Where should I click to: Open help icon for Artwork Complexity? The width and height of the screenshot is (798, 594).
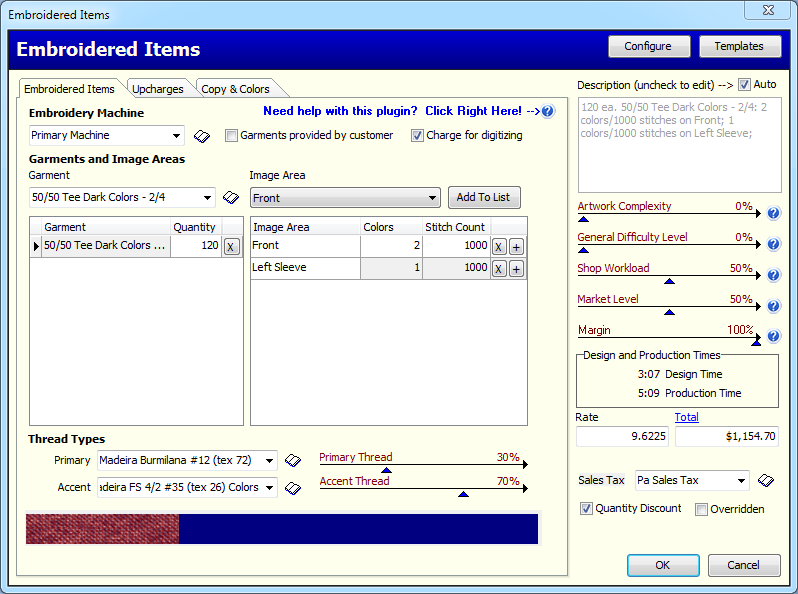773,213
